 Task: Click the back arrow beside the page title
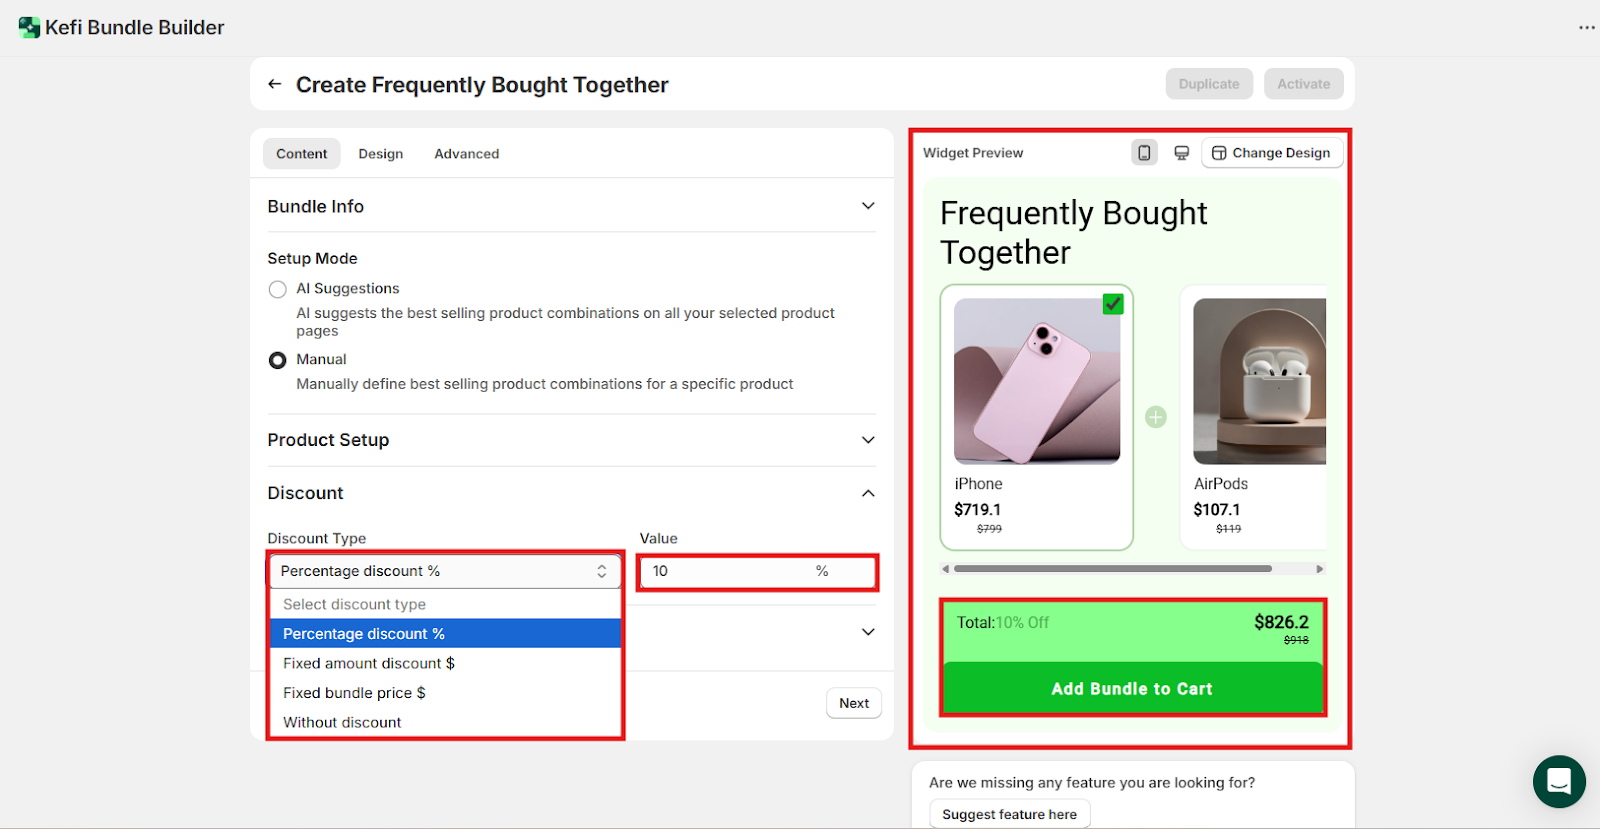point(275,84)
